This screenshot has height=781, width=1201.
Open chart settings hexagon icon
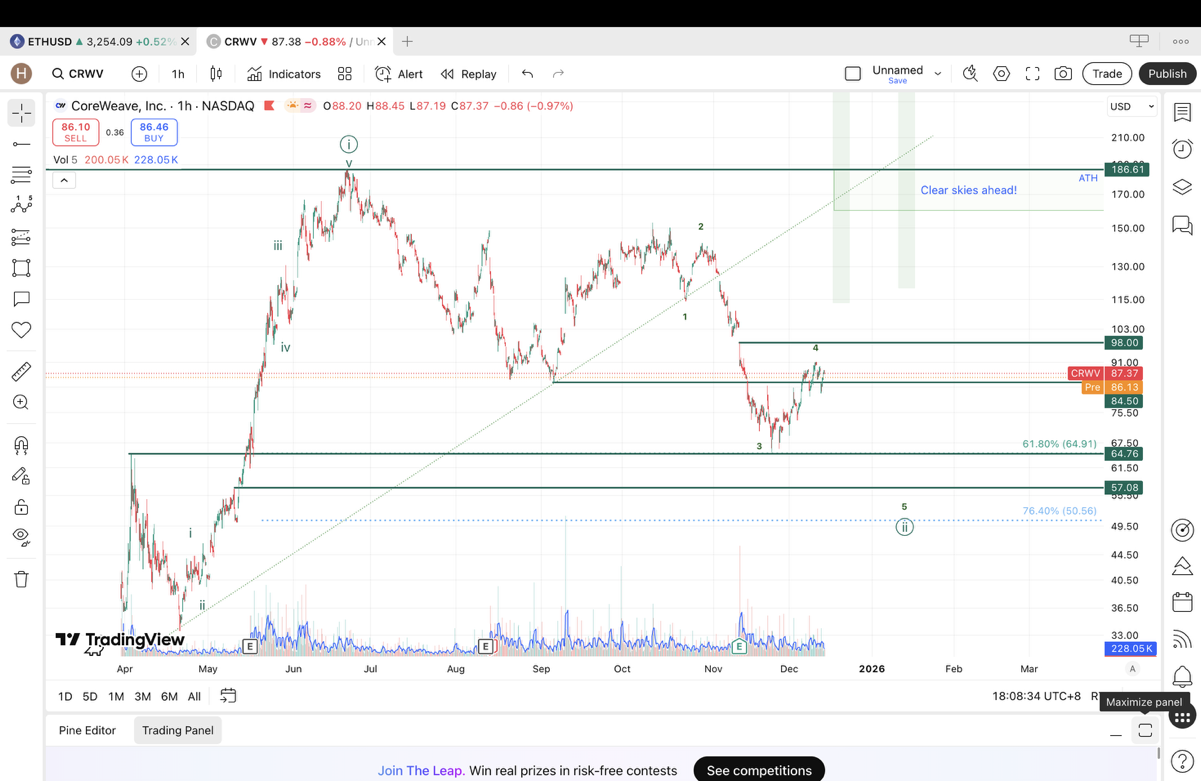click(x=1001, y=74)
